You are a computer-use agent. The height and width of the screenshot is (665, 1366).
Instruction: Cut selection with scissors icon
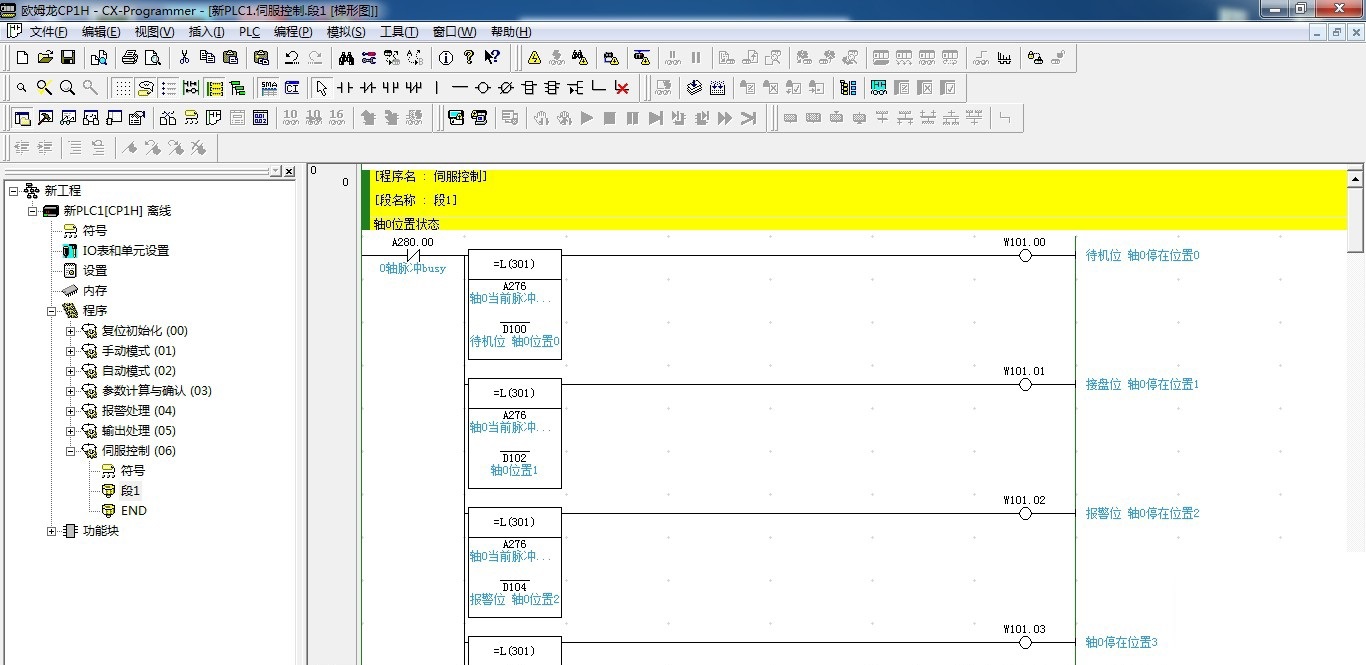coord(183,57)
